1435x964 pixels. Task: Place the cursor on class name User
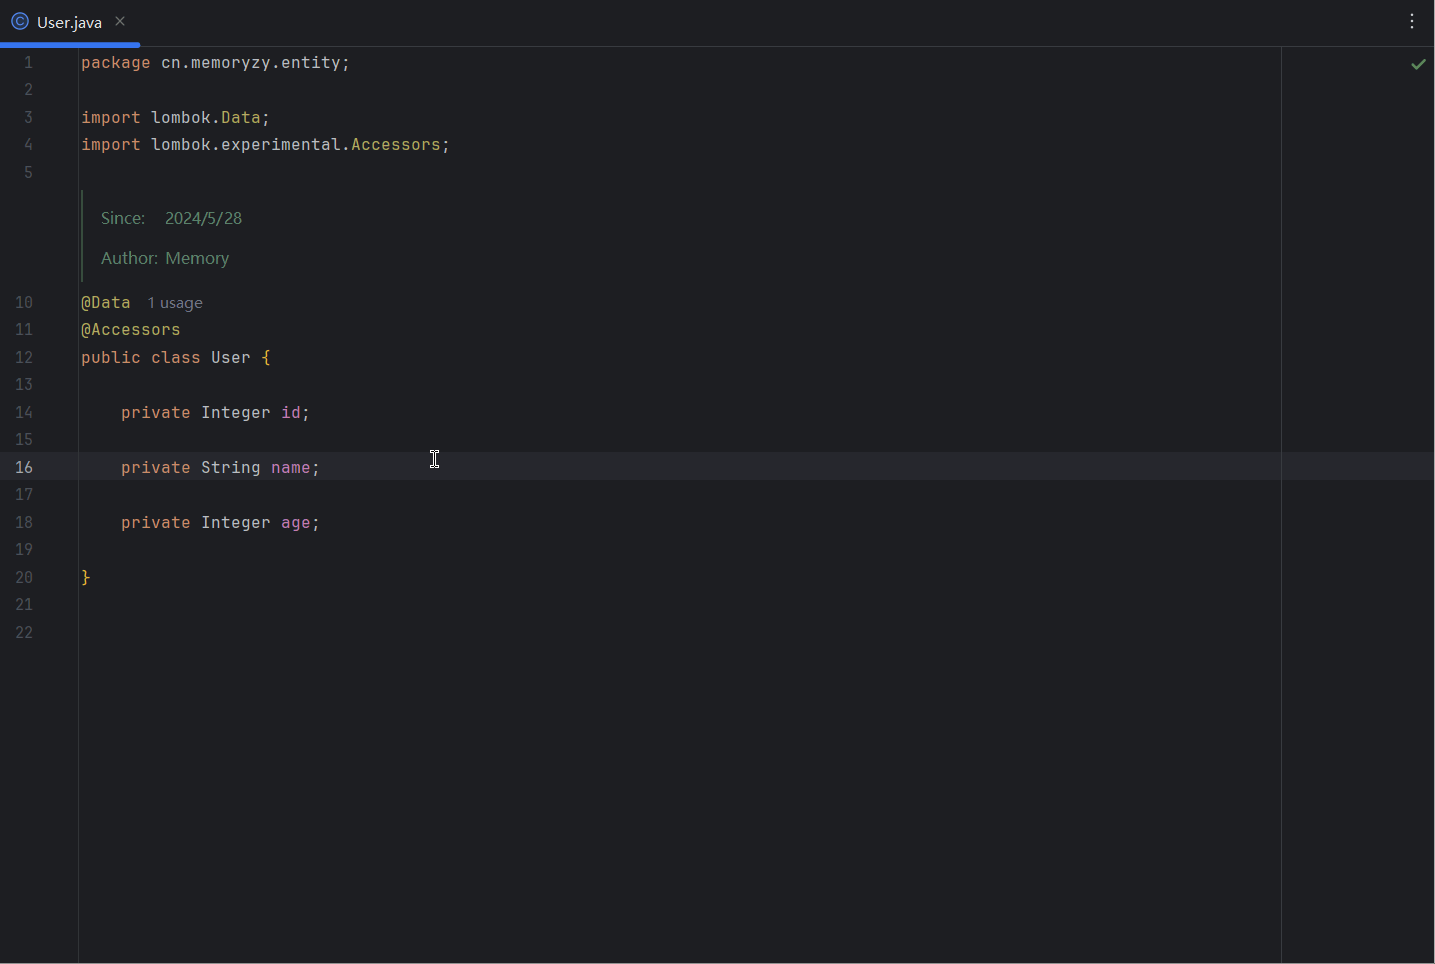[x=230, y=358]
